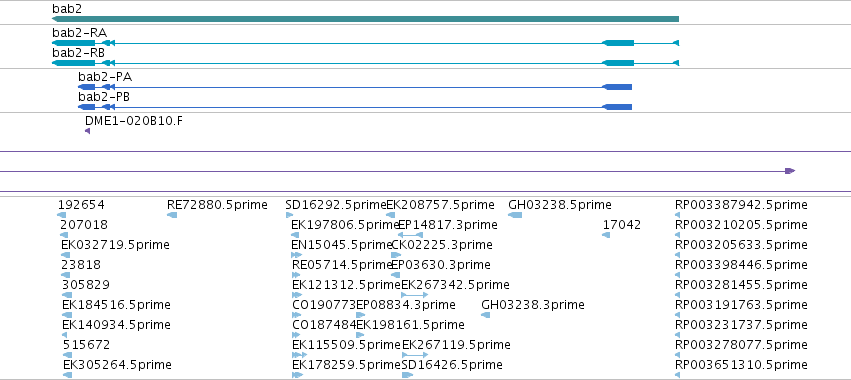851x380 pixels.
Task: Click the EK140934.5prime label
Action: [x=116, y=324]
